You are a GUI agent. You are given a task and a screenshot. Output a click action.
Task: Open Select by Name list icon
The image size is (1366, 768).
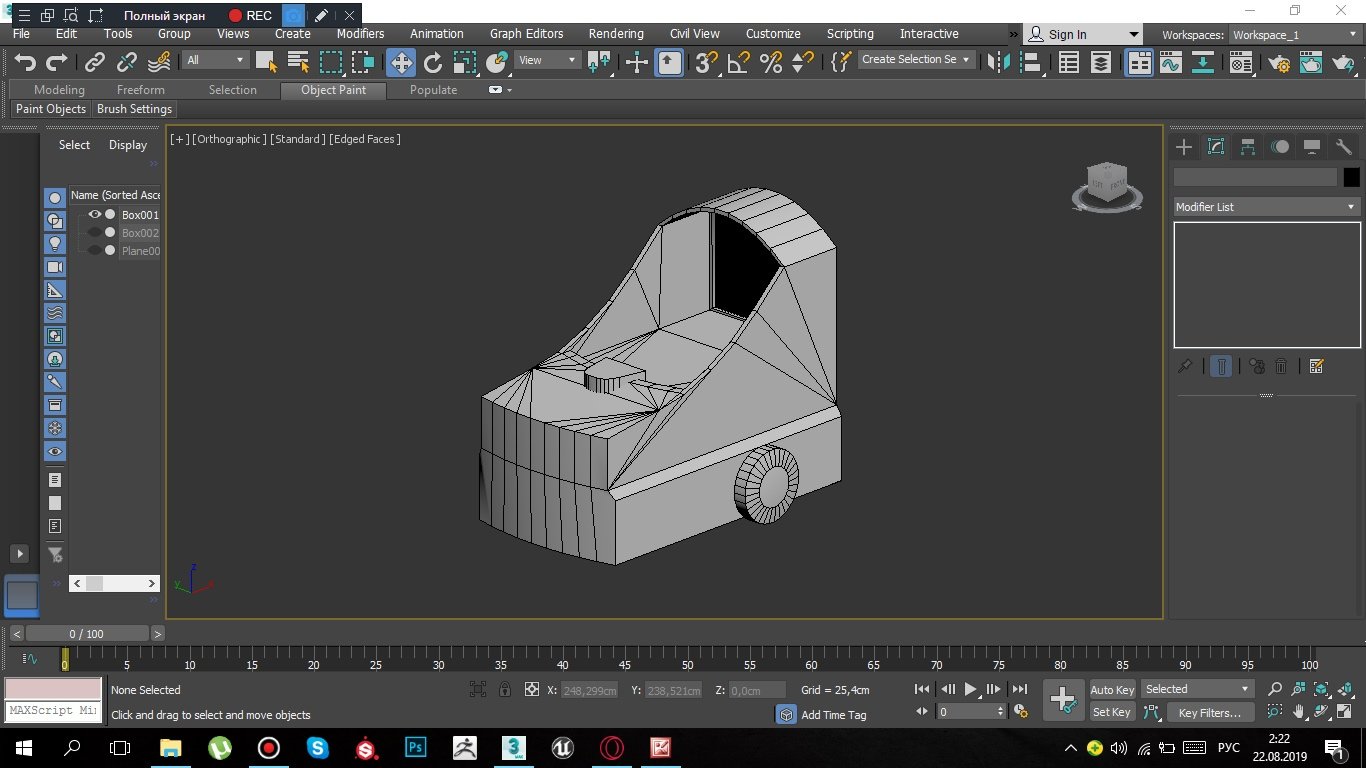point(298,63)
